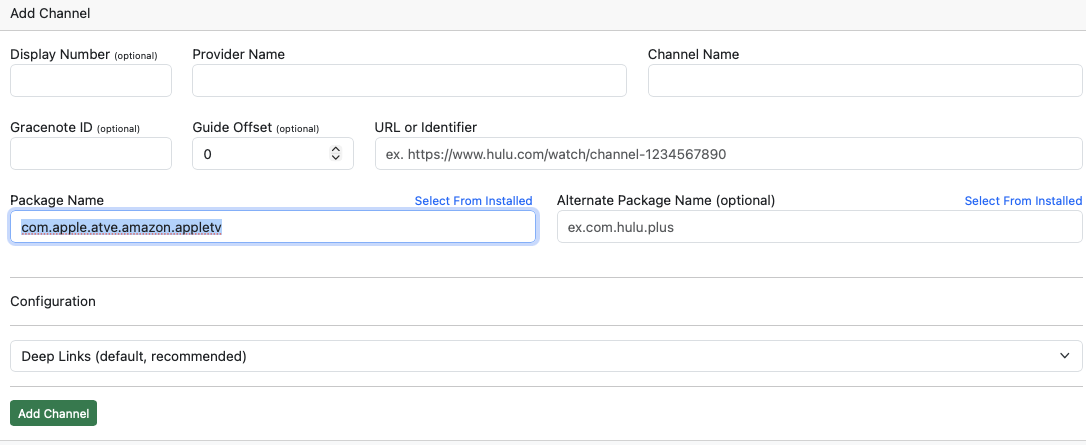
Task: Click the Guide Offset number field
Action: click(x=260, y=154)
